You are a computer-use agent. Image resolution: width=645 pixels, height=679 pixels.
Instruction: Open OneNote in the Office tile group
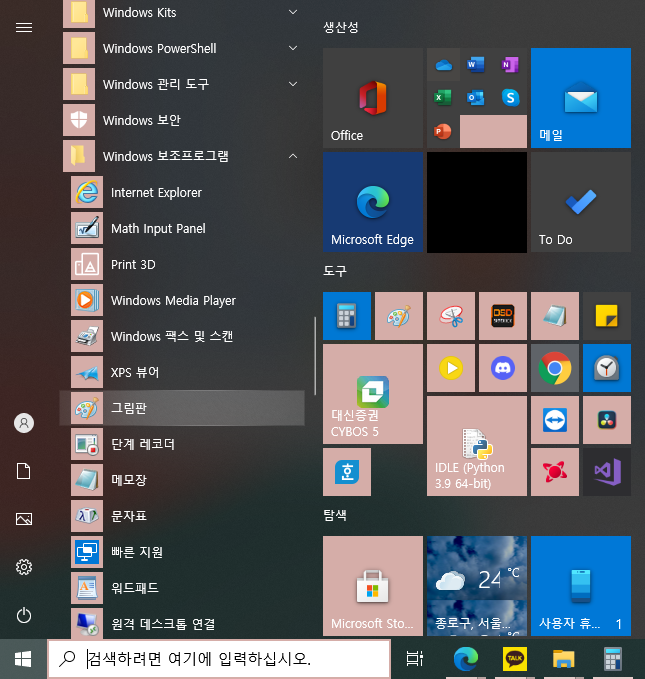point(510,65)
